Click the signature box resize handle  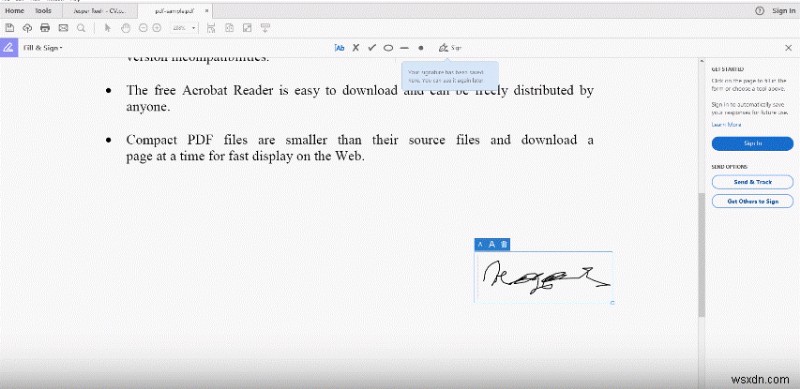click(x=612, y=303)
